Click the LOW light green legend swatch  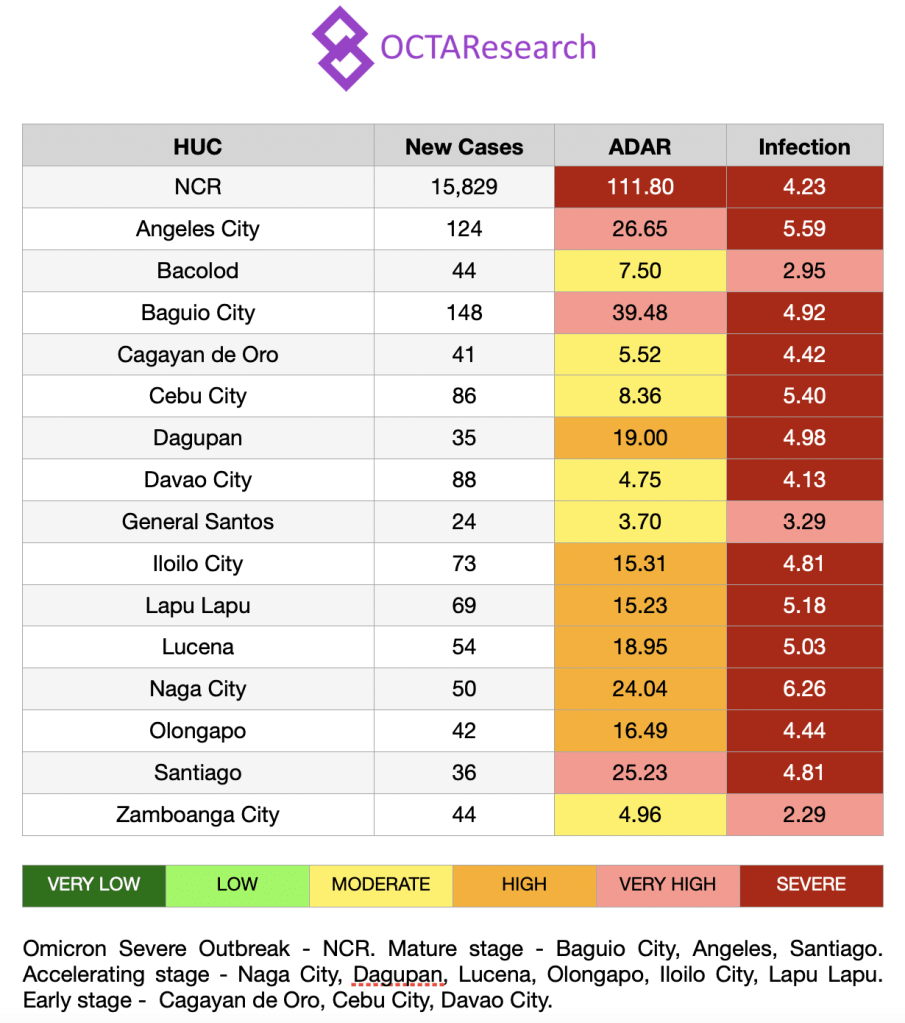(x=237, y=885)
